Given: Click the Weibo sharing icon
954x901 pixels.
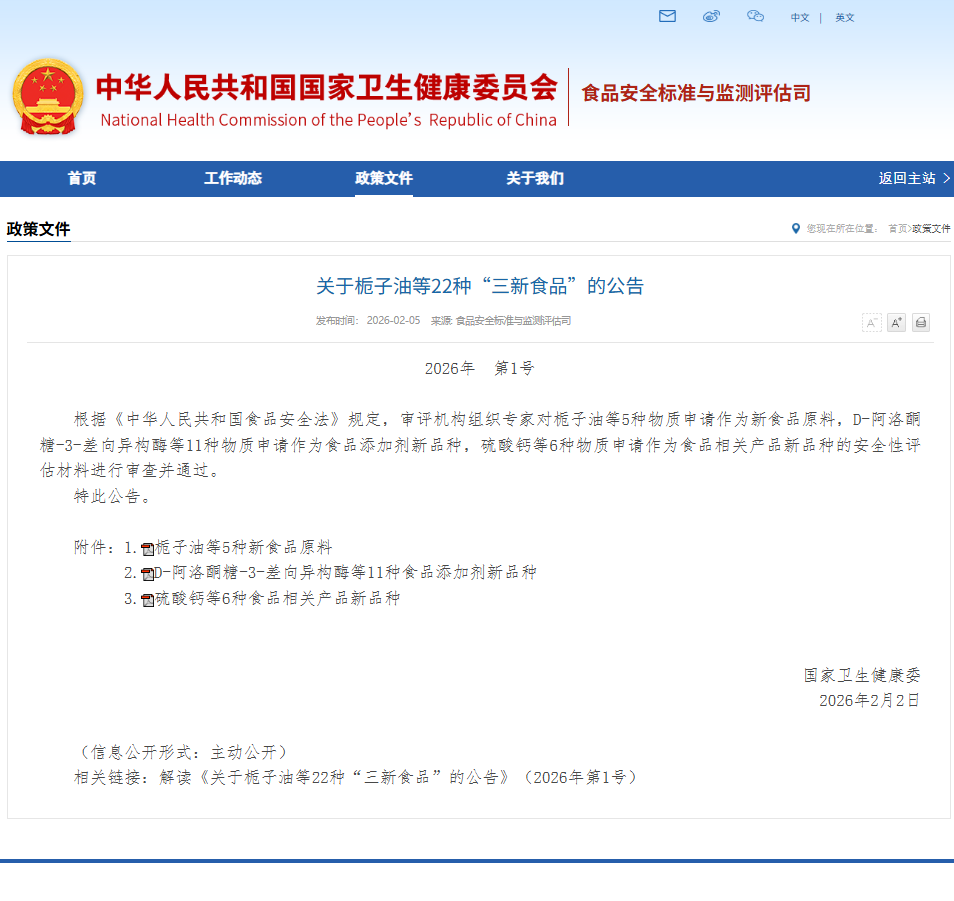Looking at the screenshot, I should pos(711,17).
